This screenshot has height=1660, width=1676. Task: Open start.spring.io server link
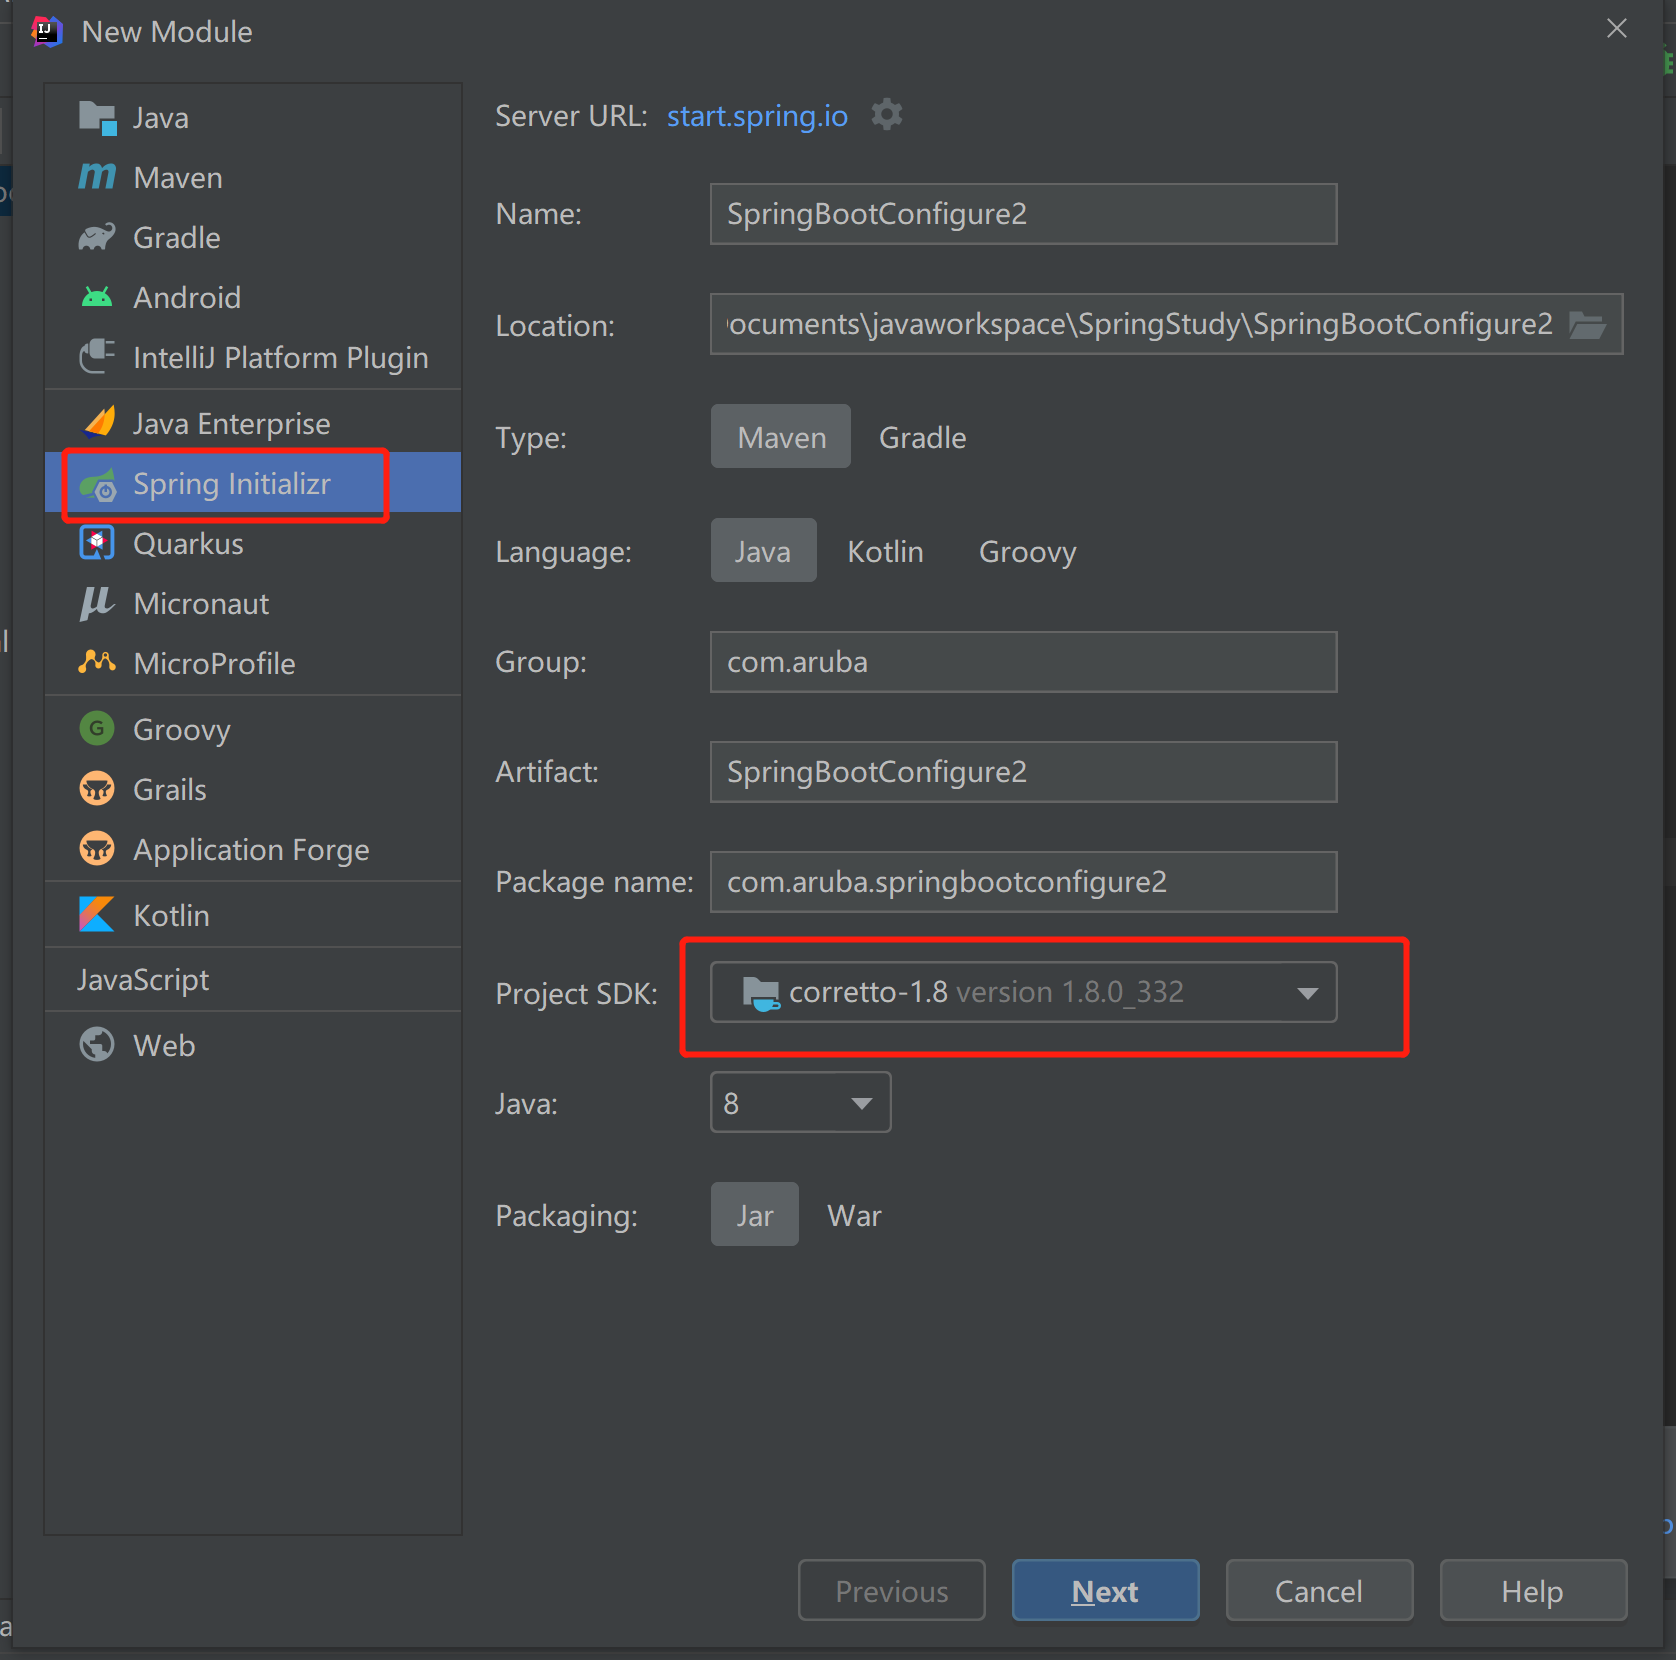coord(757,116)
